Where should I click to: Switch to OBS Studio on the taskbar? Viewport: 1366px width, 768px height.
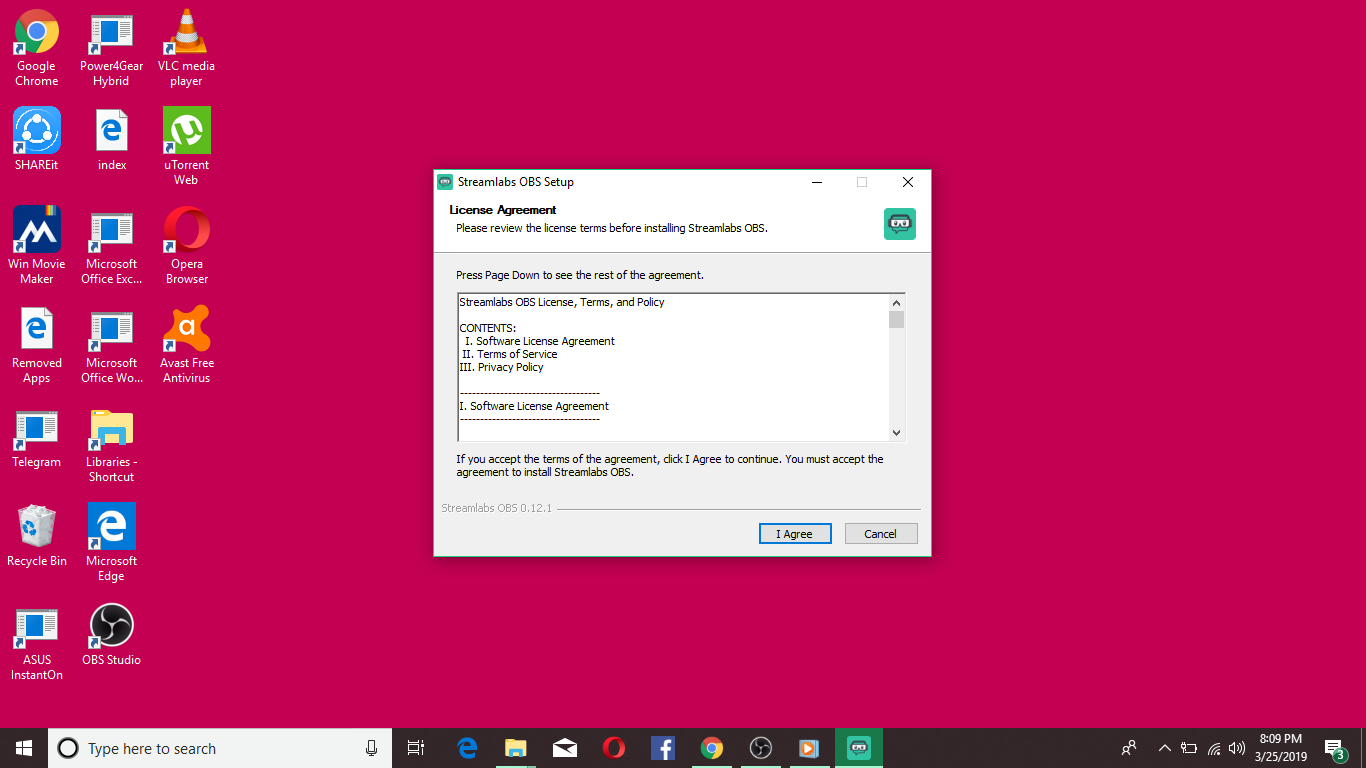(760, 748)
